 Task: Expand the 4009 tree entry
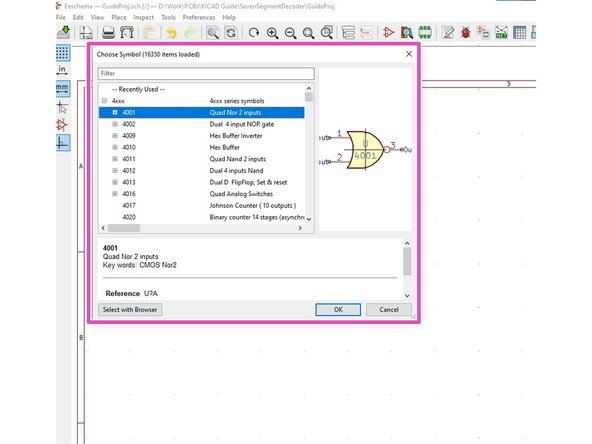[x=115, y=136]
